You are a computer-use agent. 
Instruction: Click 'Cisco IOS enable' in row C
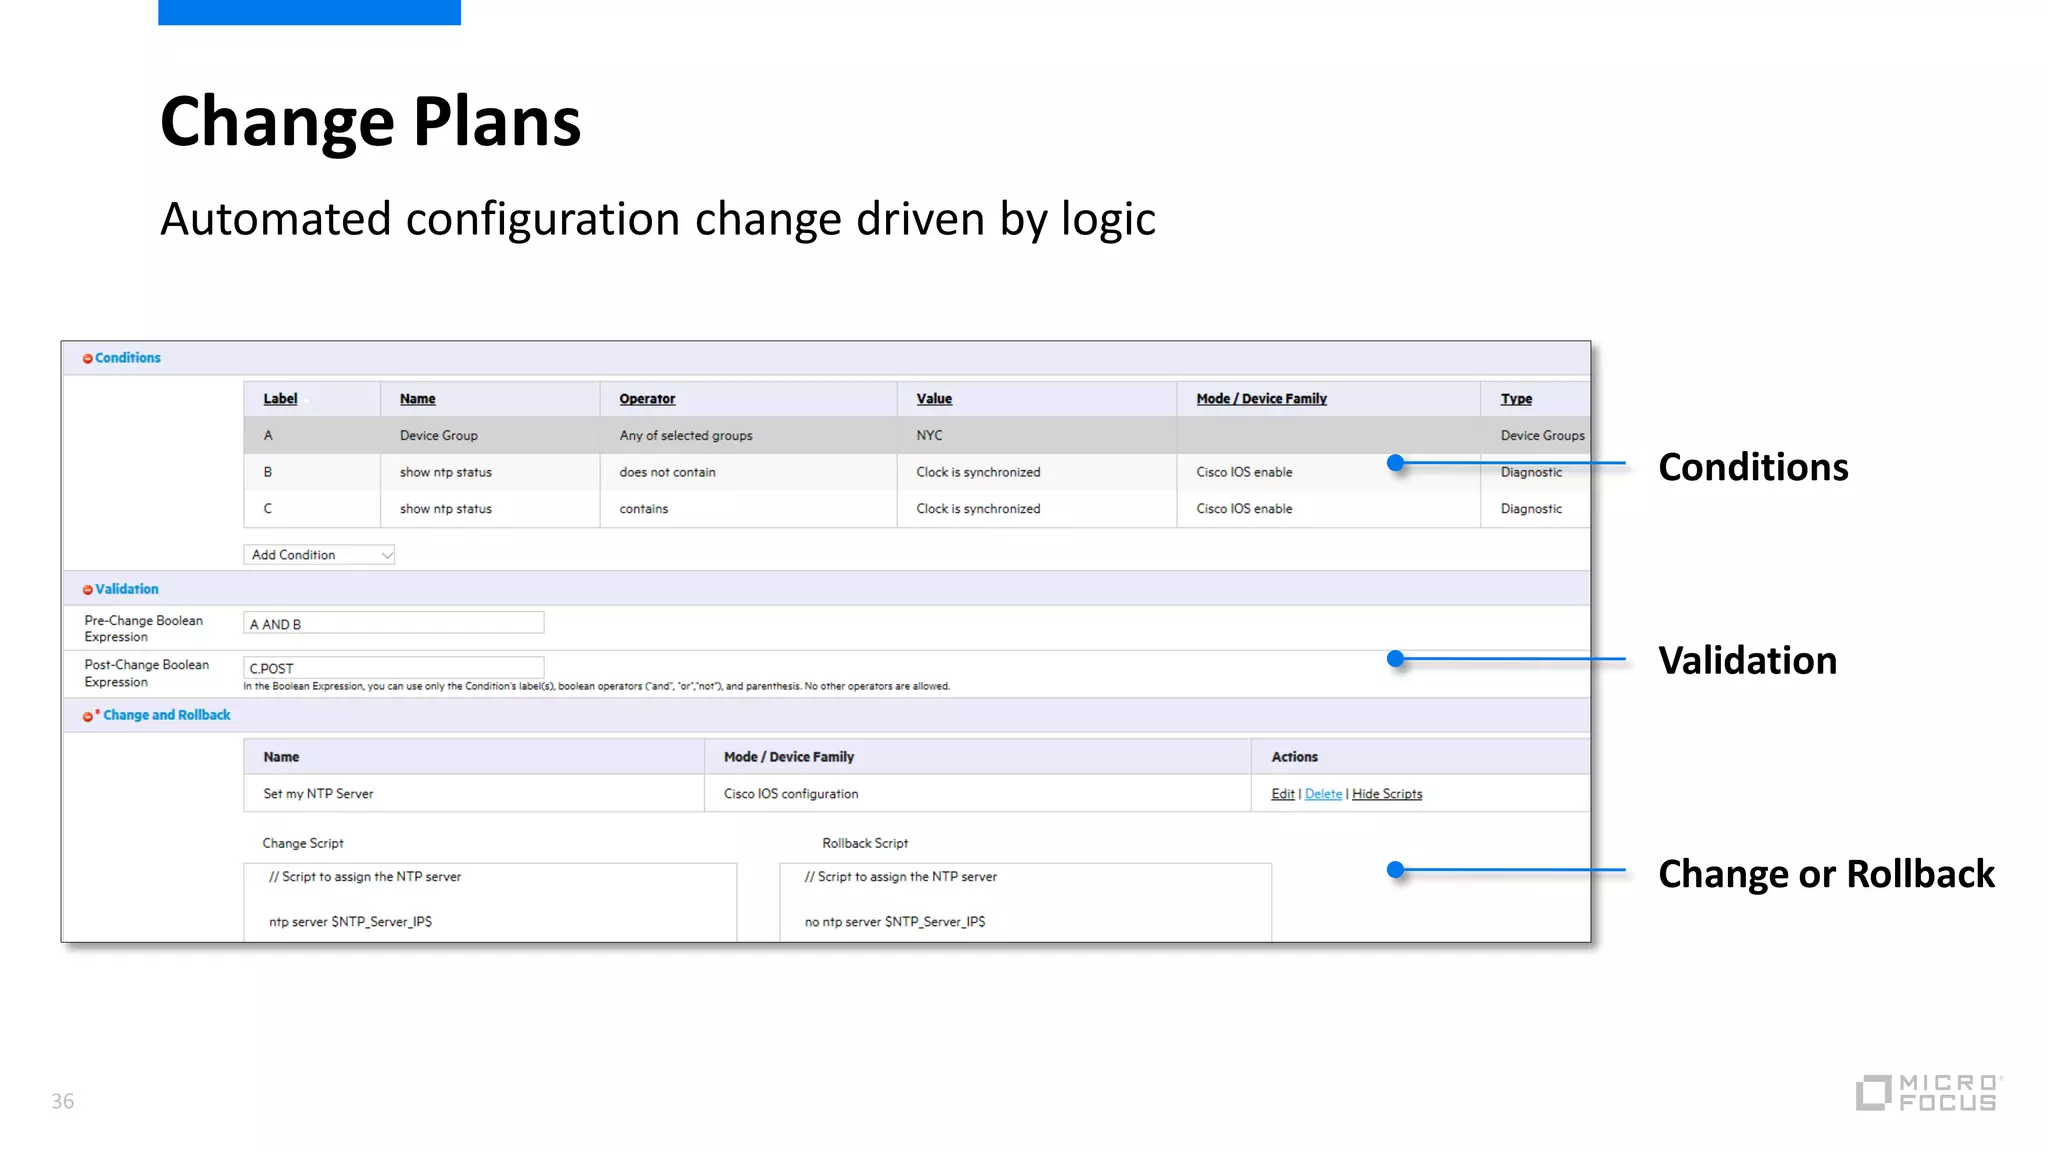point(1244,509)
